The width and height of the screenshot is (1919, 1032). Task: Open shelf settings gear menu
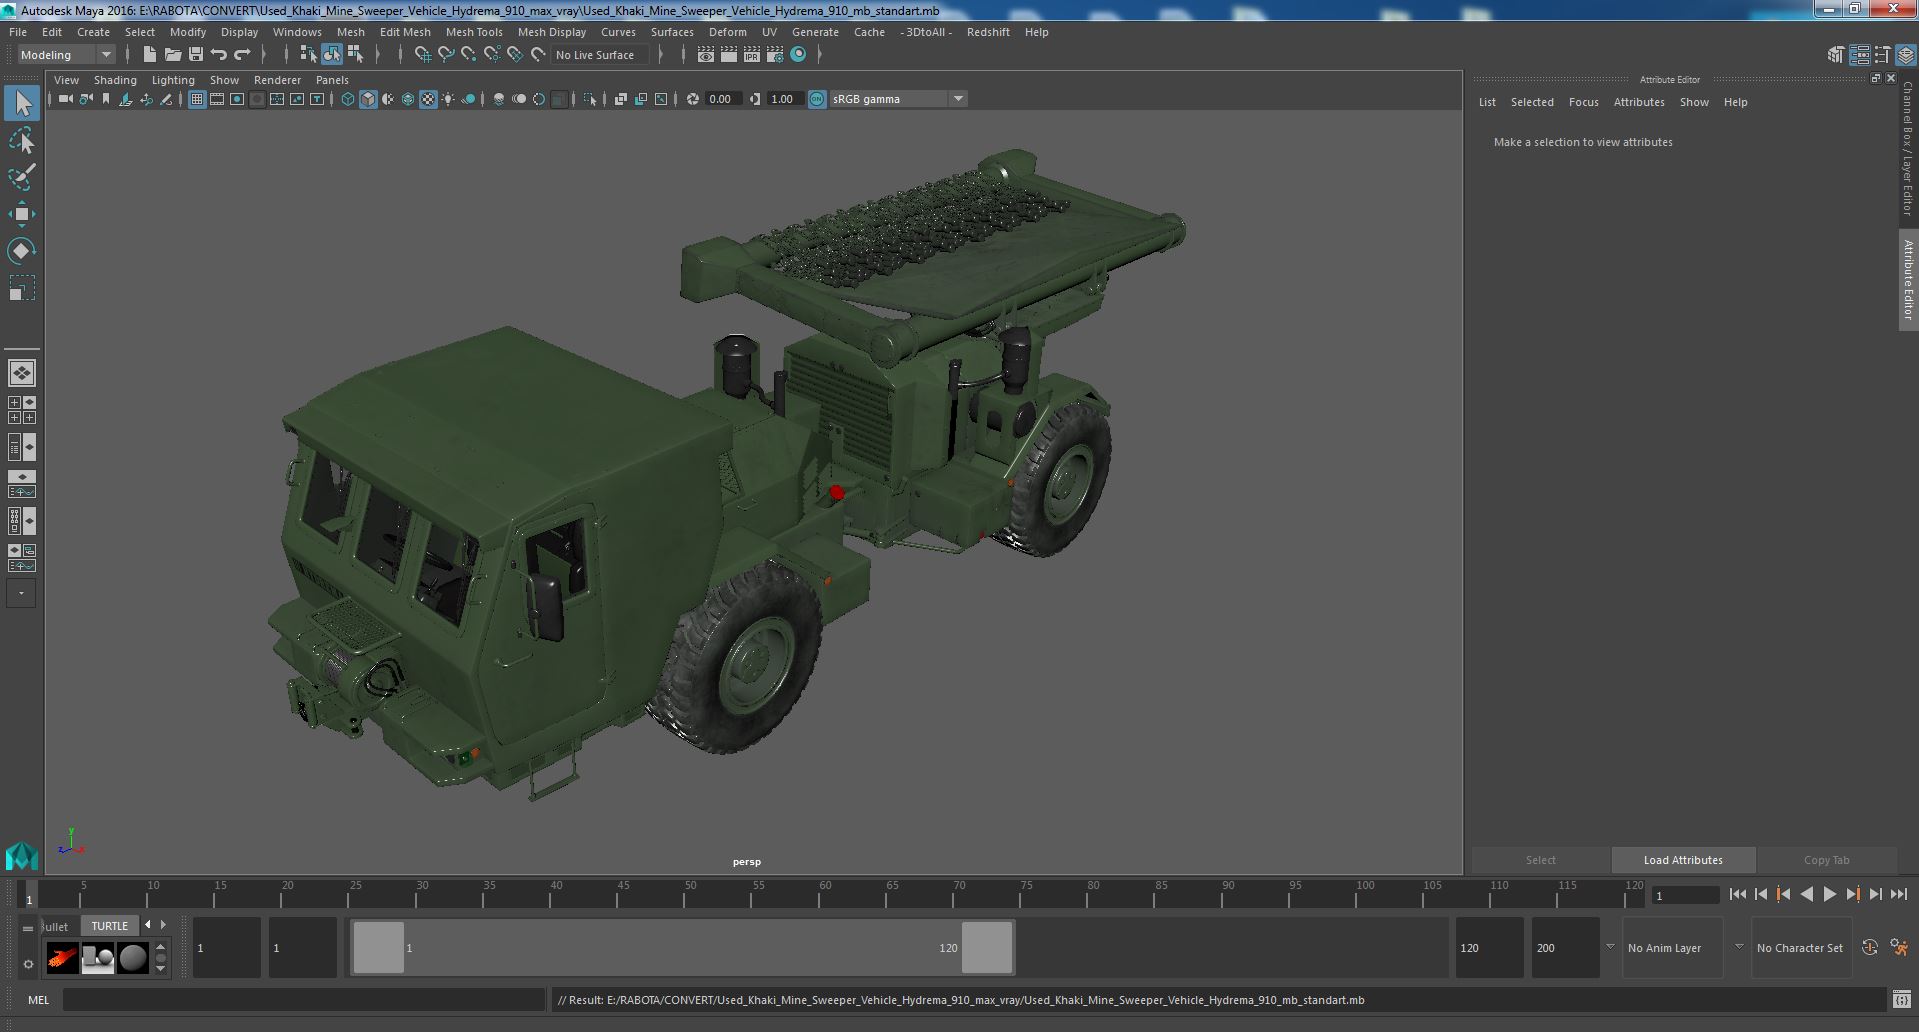coord(28,964)
